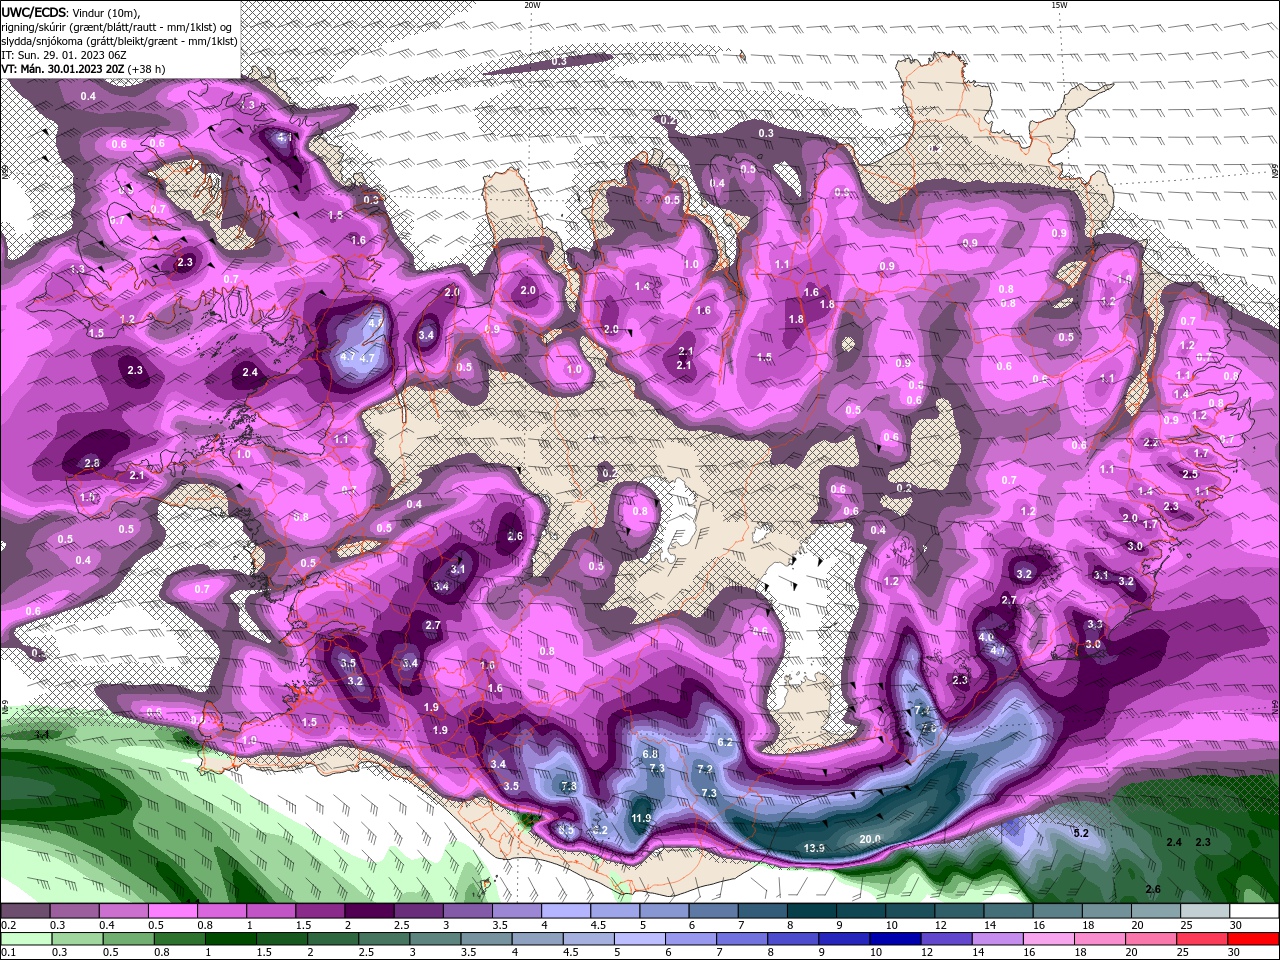1280x960 pixels.
Task: Select the 6.8 map value label
Action: (x=650, y=753)
